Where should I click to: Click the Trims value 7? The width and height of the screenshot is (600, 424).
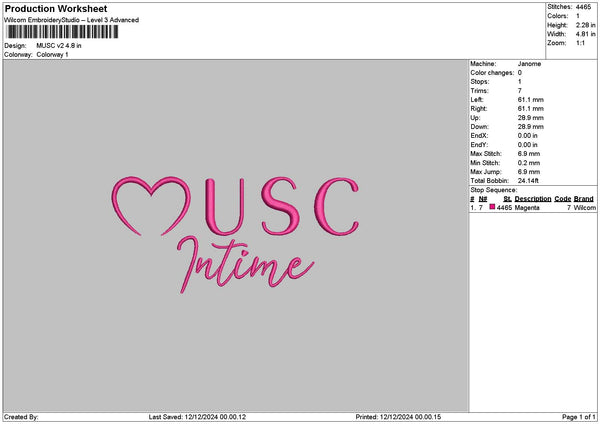click(x=520, y=91)
